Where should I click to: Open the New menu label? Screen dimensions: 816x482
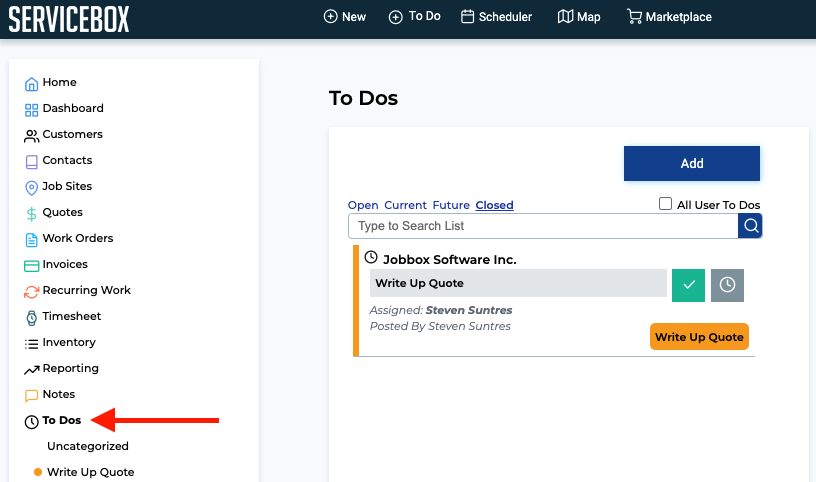[354, 17]
